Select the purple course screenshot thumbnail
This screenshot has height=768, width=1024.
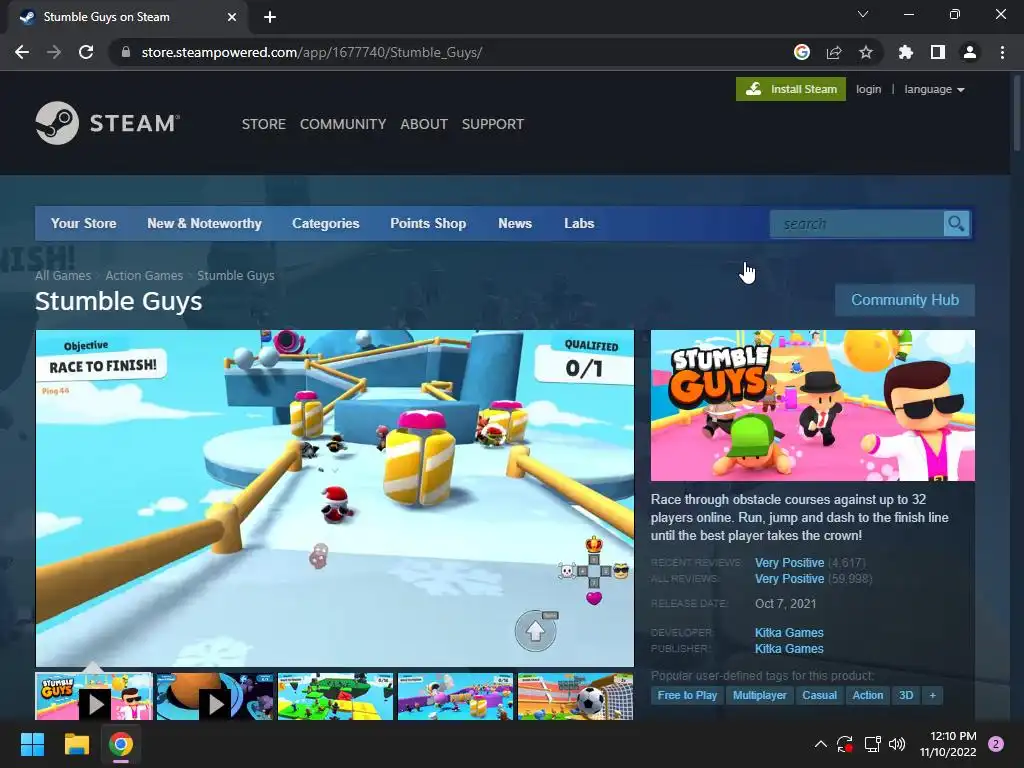click(455, 697)
